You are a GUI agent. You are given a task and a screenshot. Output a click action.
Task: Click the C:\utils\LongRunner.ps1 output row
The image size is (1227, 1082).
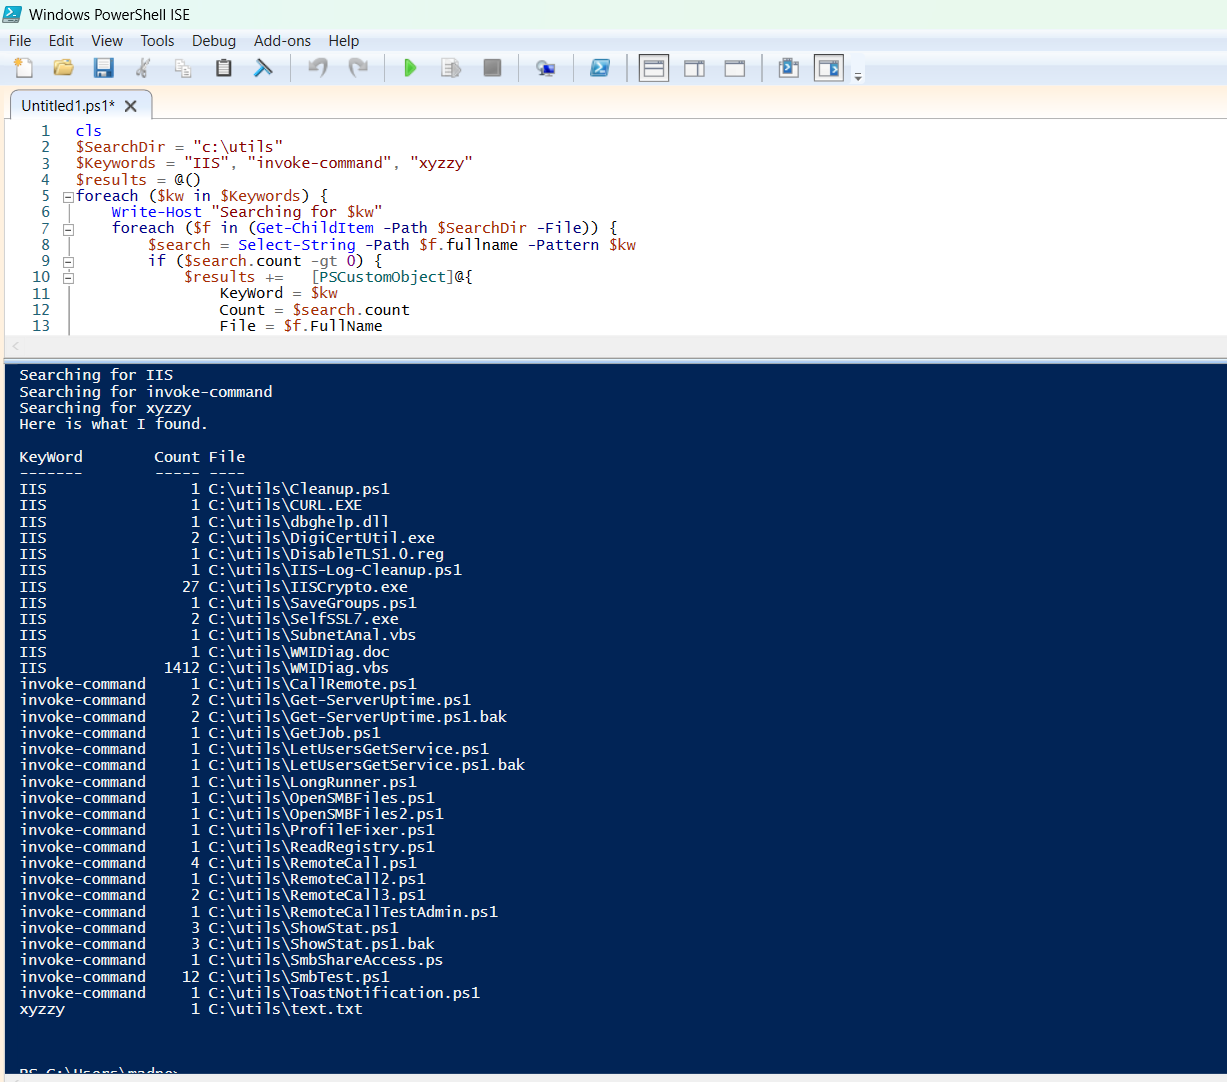point(218,782)
